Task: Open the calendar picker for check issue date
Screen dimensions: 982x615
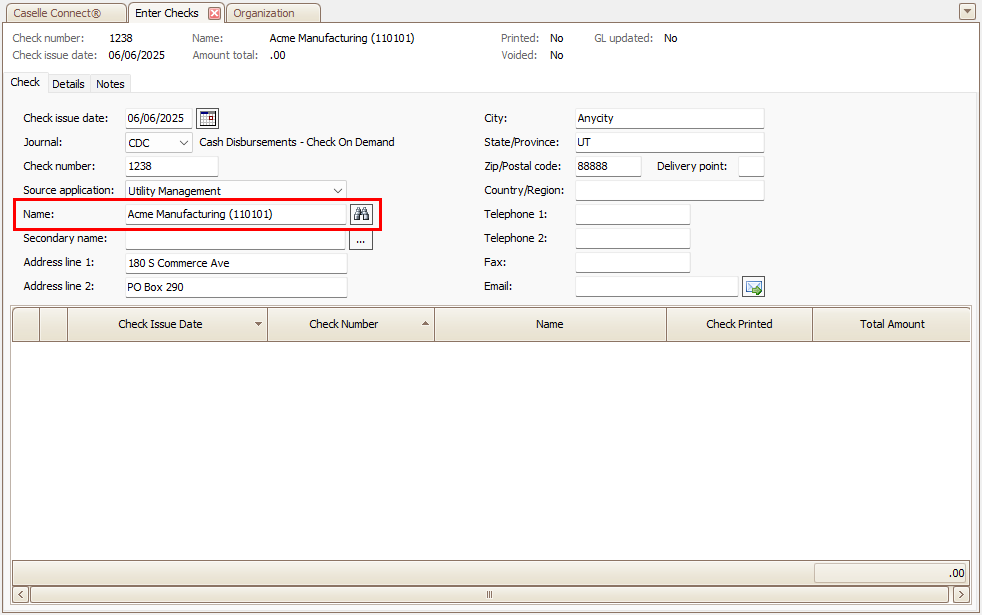Action: pyautogui.click(x=207, y=118)
